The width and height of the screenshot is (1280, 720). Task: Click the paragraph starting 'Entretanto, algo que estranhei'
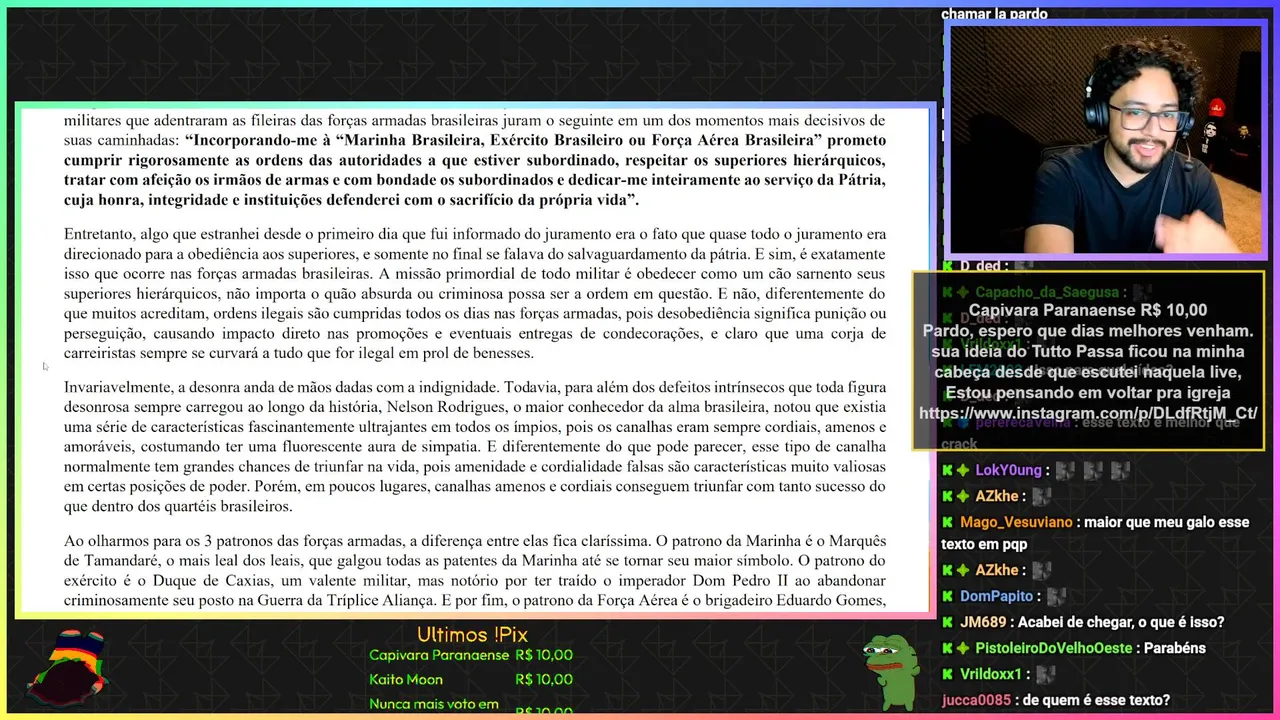475,294
